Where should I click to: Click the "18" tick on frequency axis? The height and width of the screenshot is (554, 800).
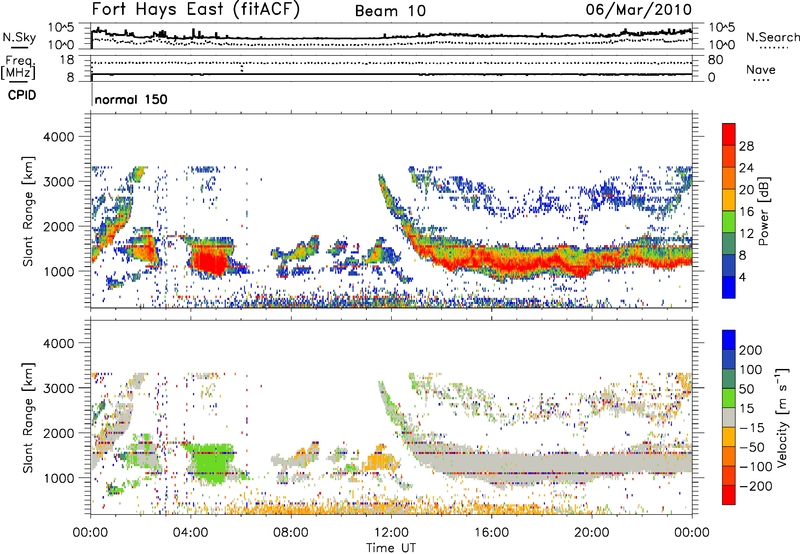[x=67, y=60]
